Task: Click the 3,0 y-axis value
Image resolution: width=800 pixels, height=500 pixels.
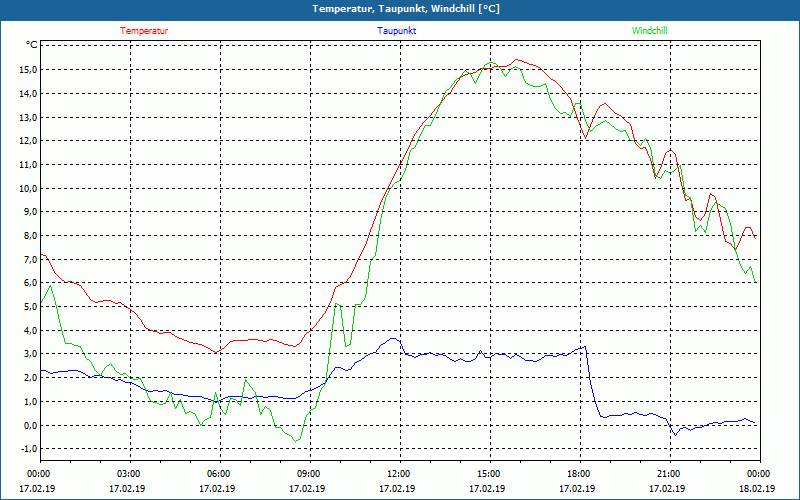Action: pyautogui.click(x=31, y=354)
